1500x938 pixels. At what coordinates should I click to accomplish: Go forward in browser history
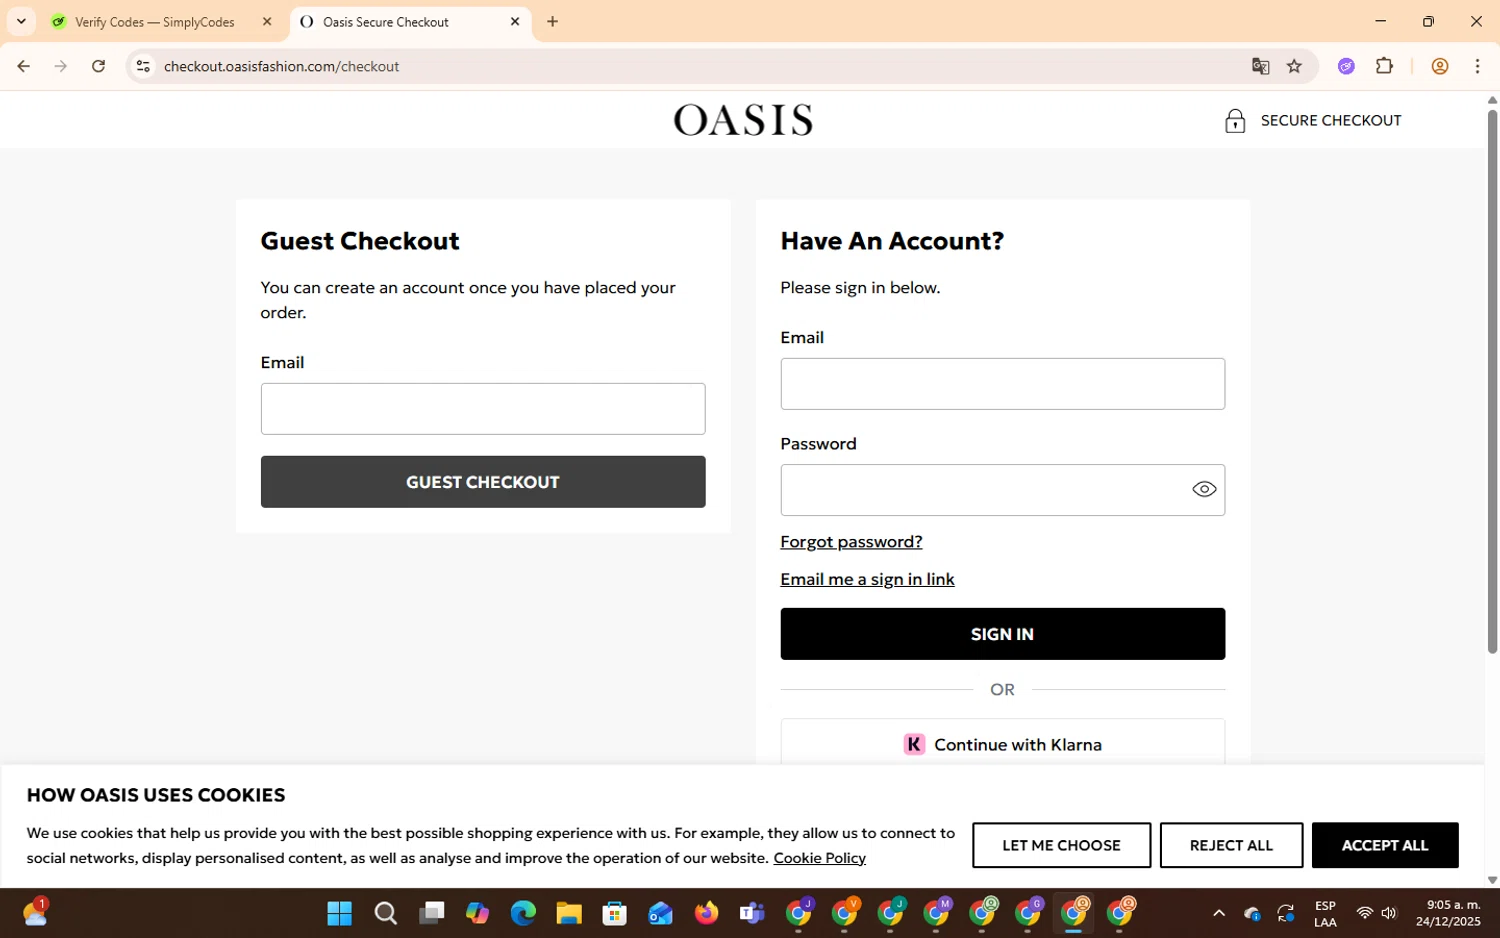pos(61,66)
